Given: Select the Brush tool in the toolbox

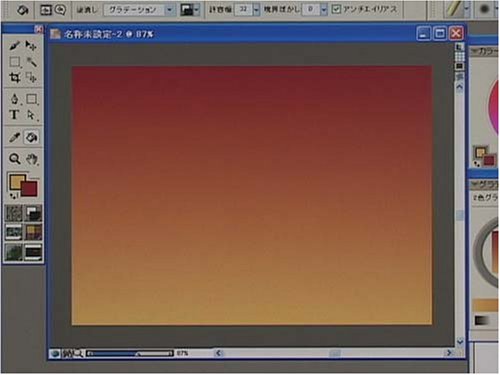Looking at the screenshot, I should coord(14,45).
